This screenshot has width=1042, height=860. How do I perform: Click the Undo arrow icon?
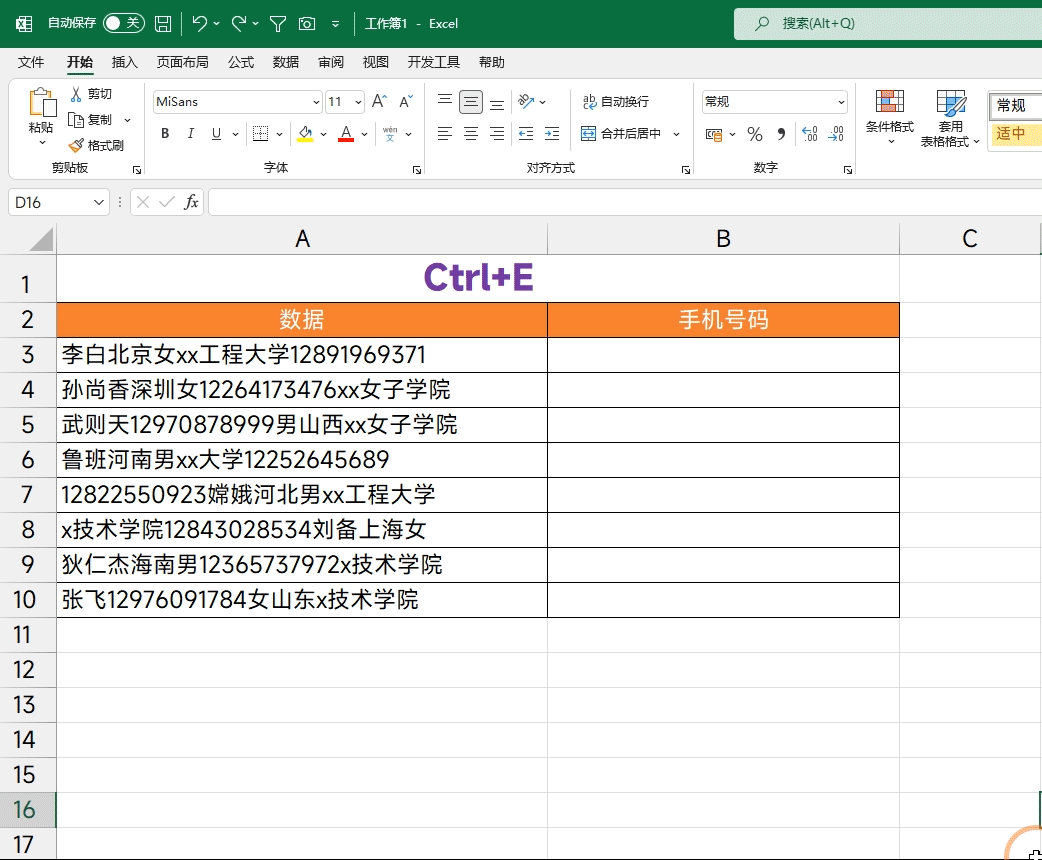point(199,24)
